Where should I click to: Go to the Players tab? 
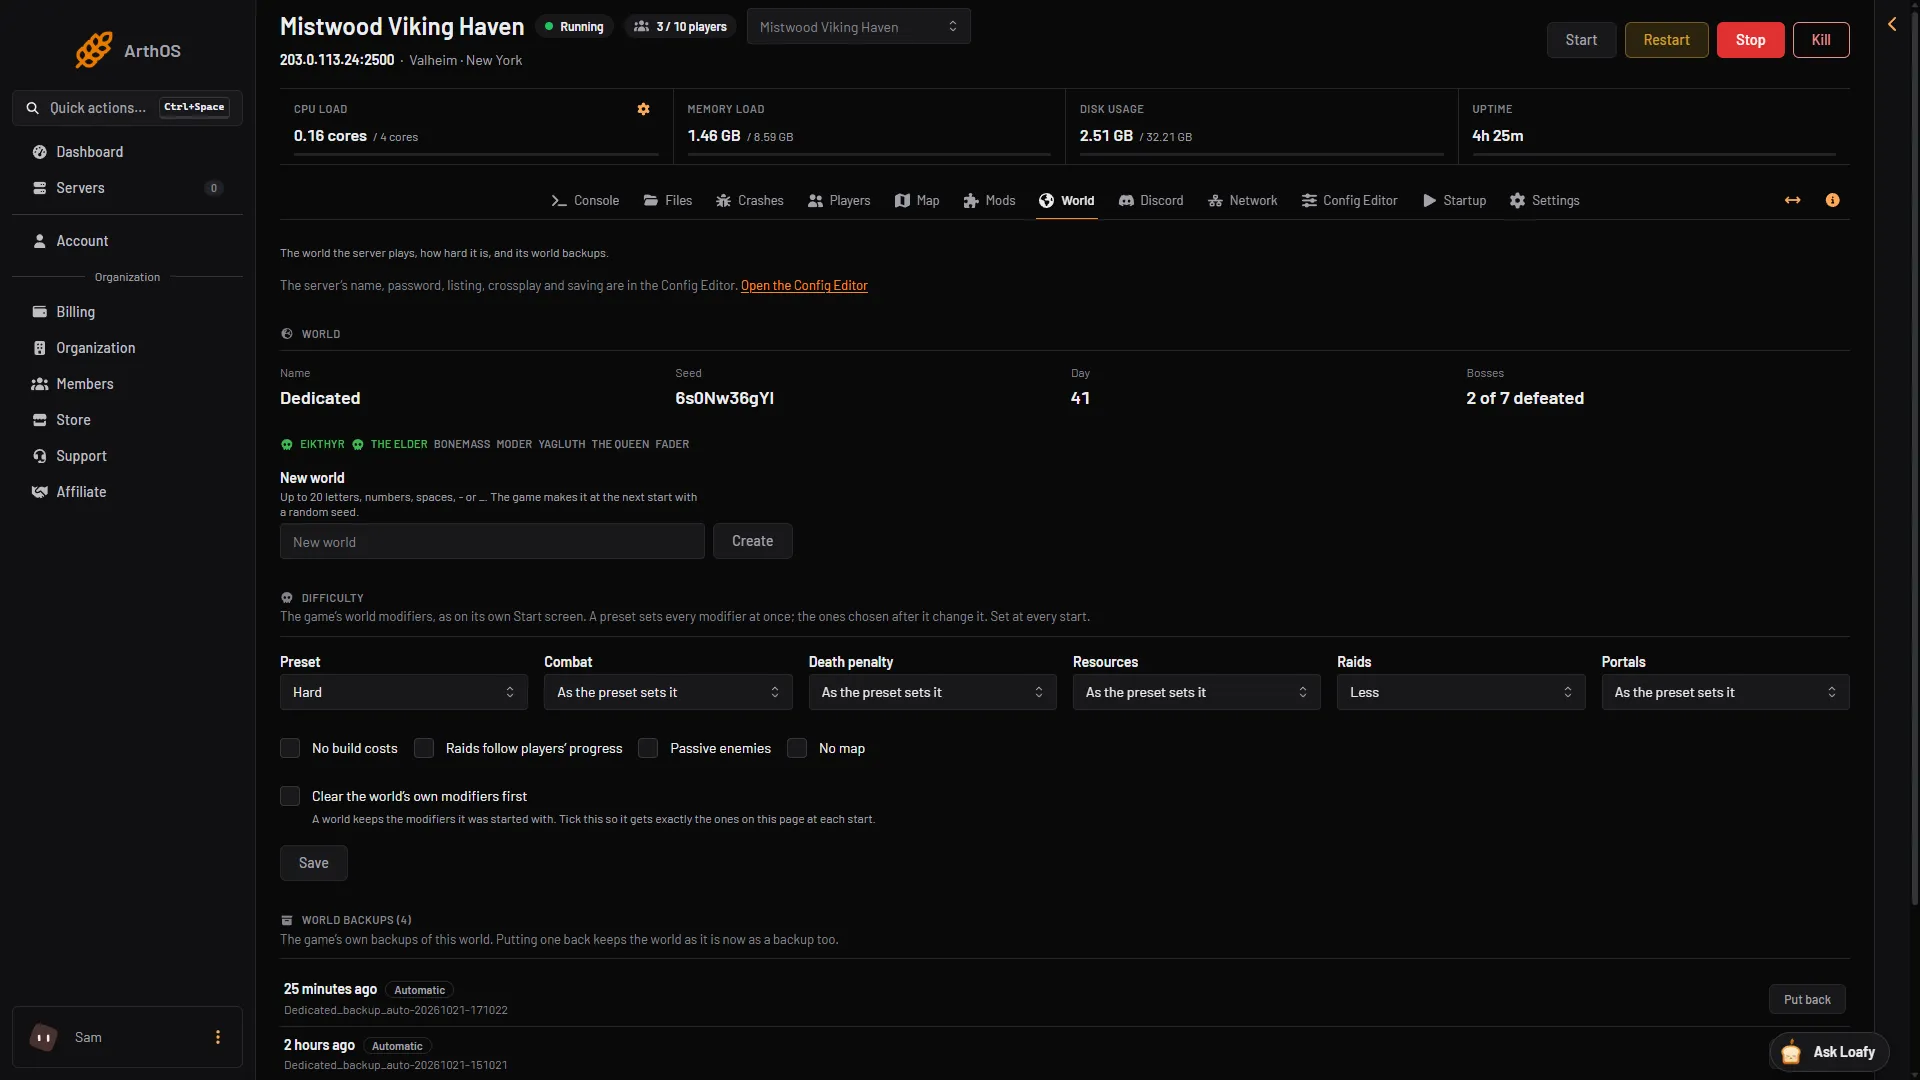click(x=839, y=200)
